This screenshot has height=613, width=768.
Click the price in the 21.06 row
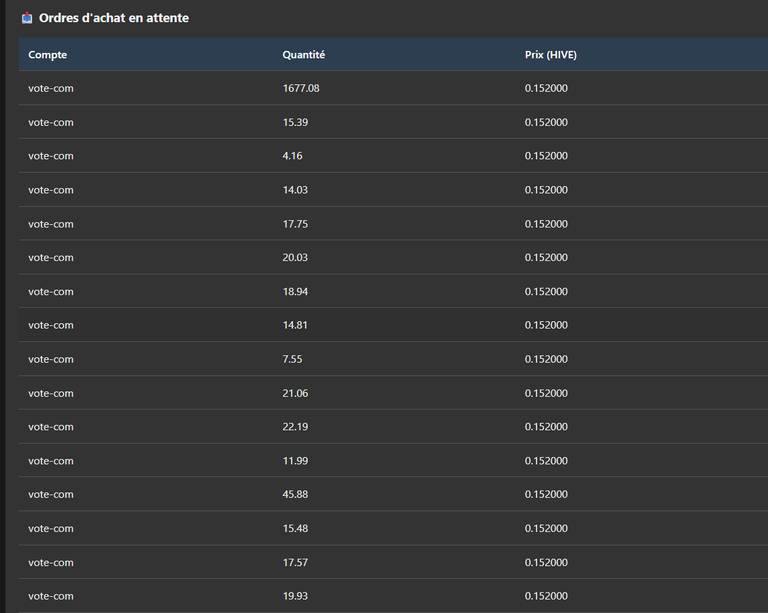pos(546,393)
